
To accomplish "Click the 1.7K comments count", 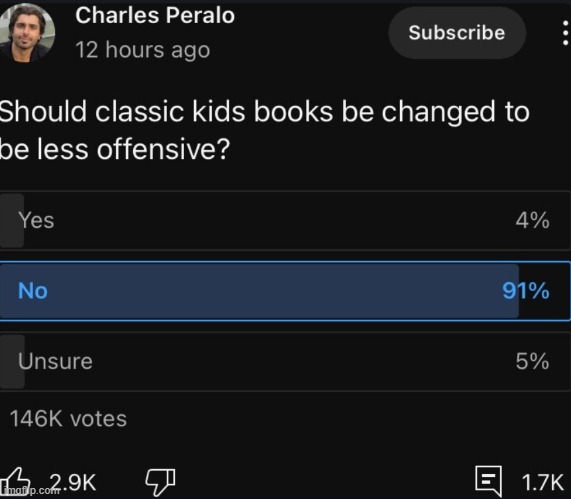I will click(543, 482).
